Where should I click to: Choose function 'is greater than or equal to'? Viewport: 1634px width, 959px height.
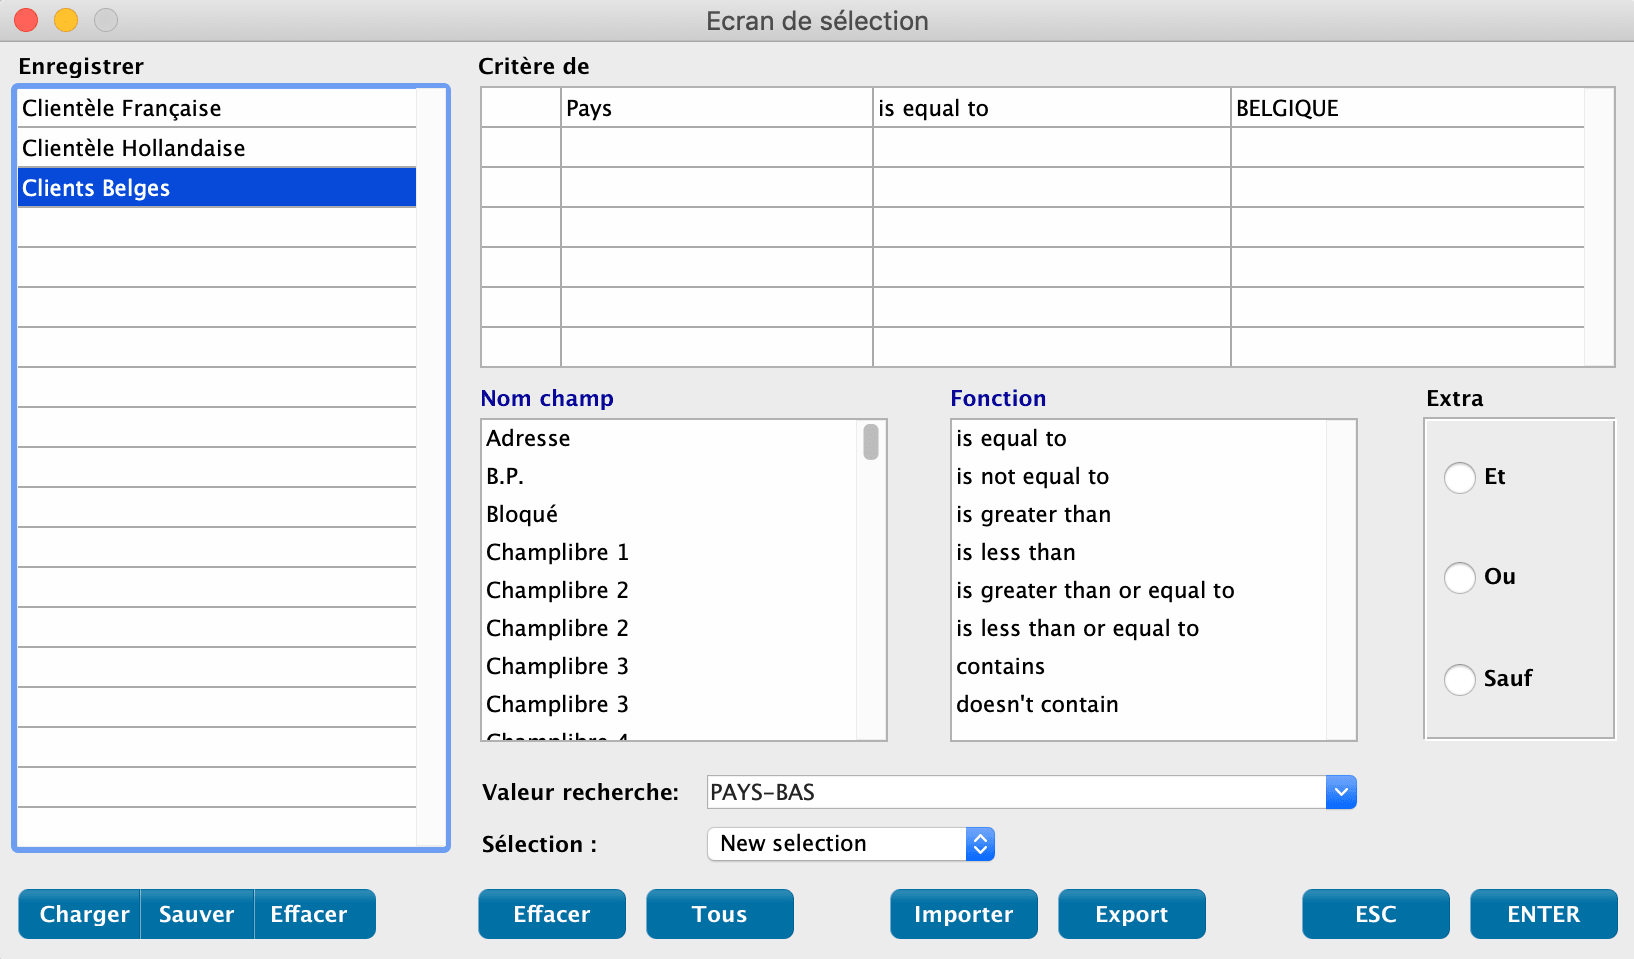coord(1139,590)
